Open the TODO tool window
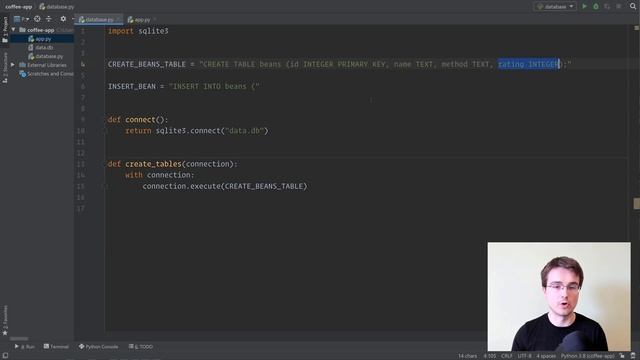 point(141,347)
